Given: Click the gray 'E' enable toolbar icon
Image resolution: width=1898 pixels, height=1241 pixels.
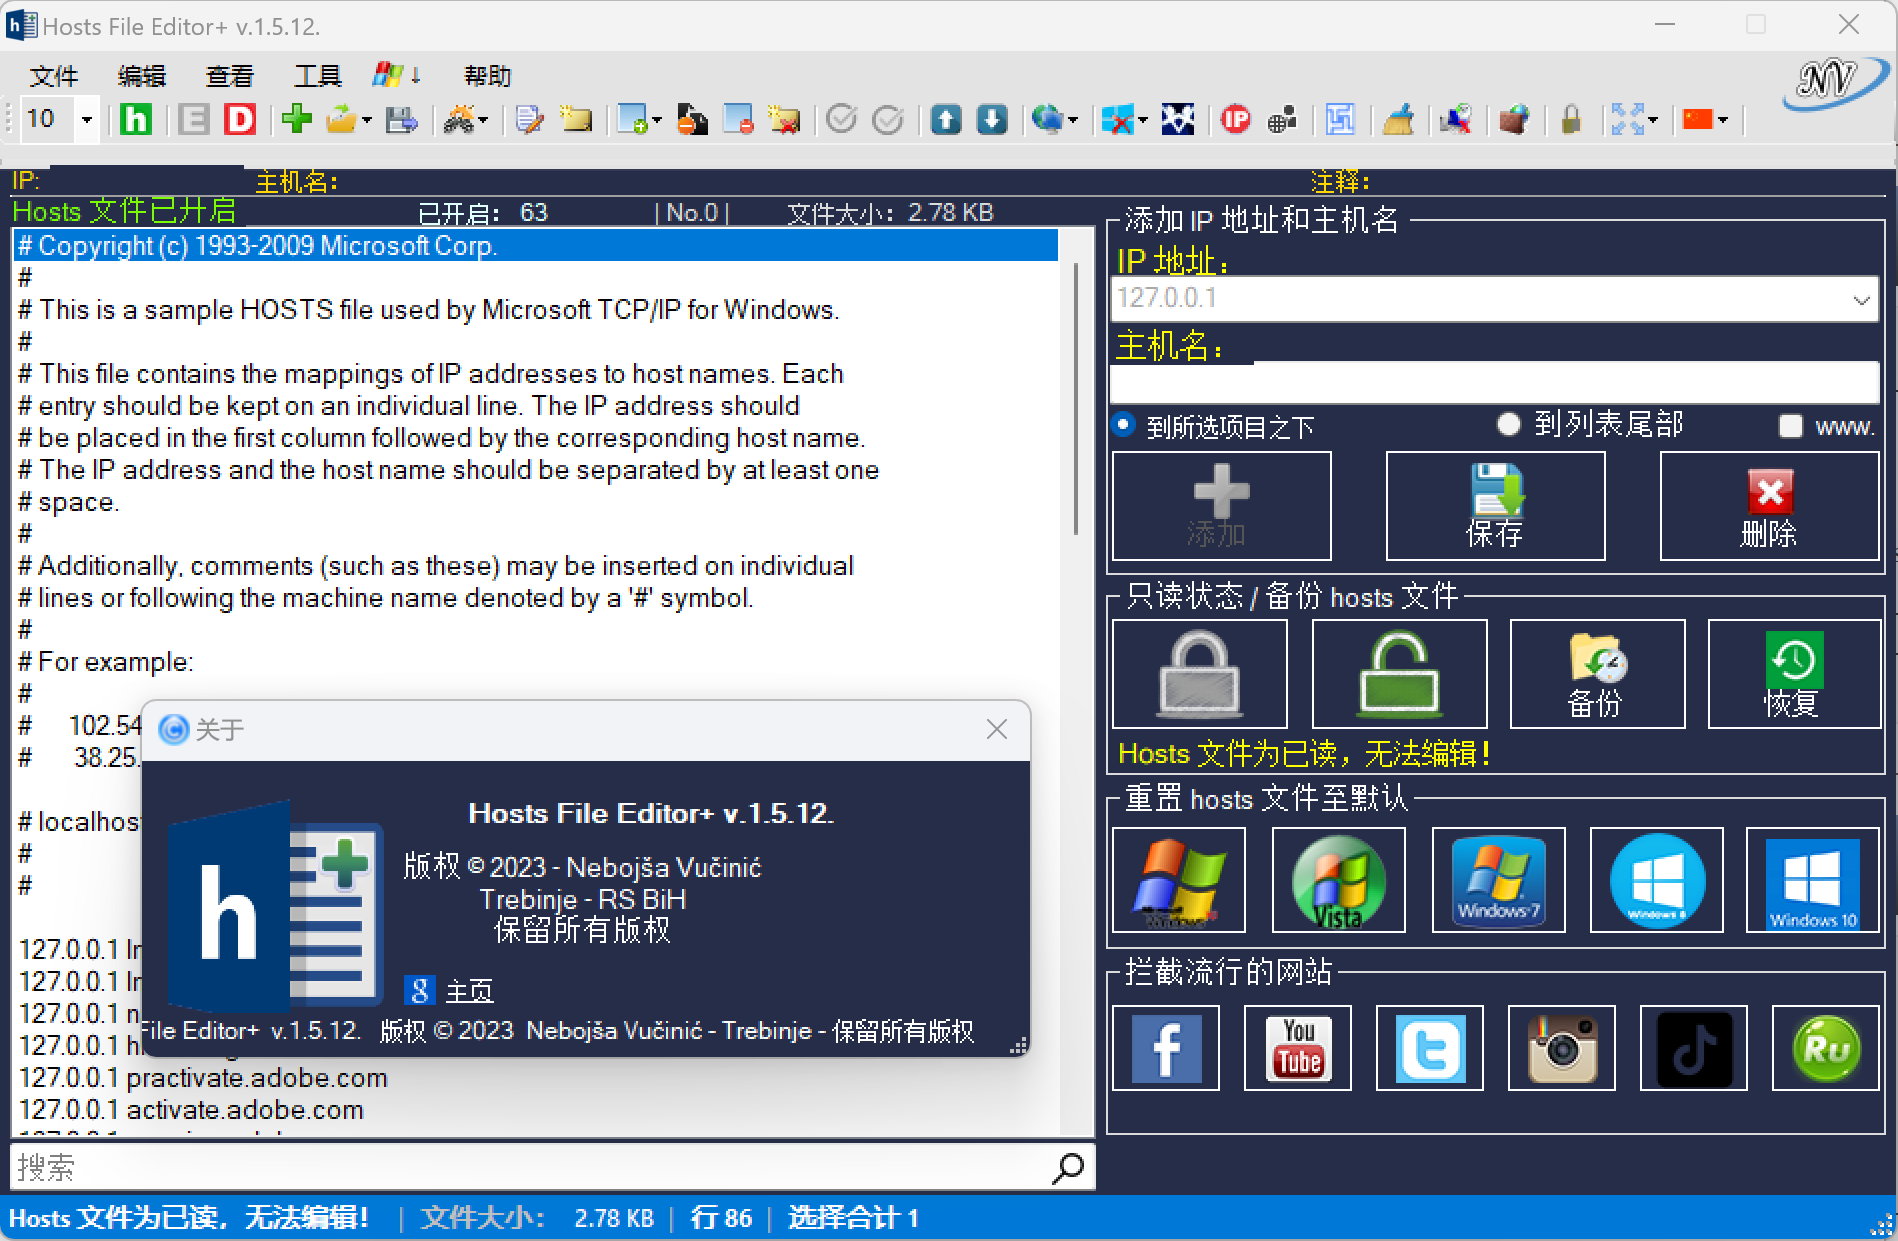Looking at the screenshot, I should click(193, 120).
